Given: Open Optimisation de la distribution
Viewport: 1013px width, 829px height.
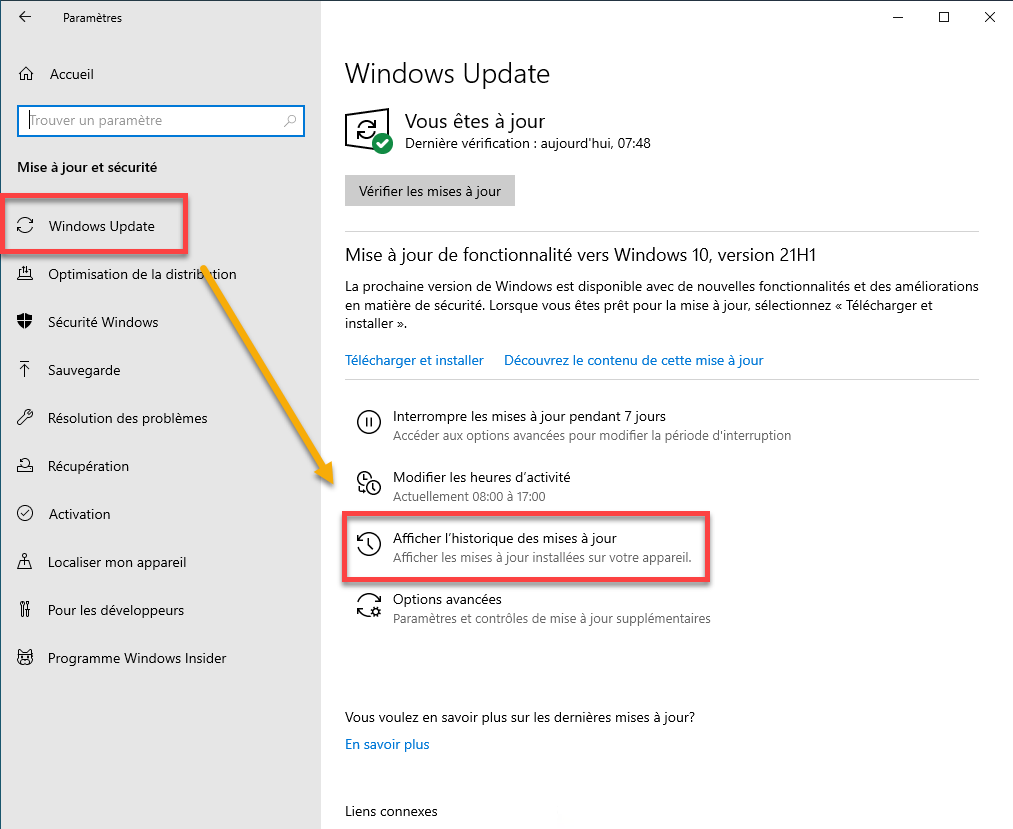Looking at the screenshot, I should coord(142,274).
